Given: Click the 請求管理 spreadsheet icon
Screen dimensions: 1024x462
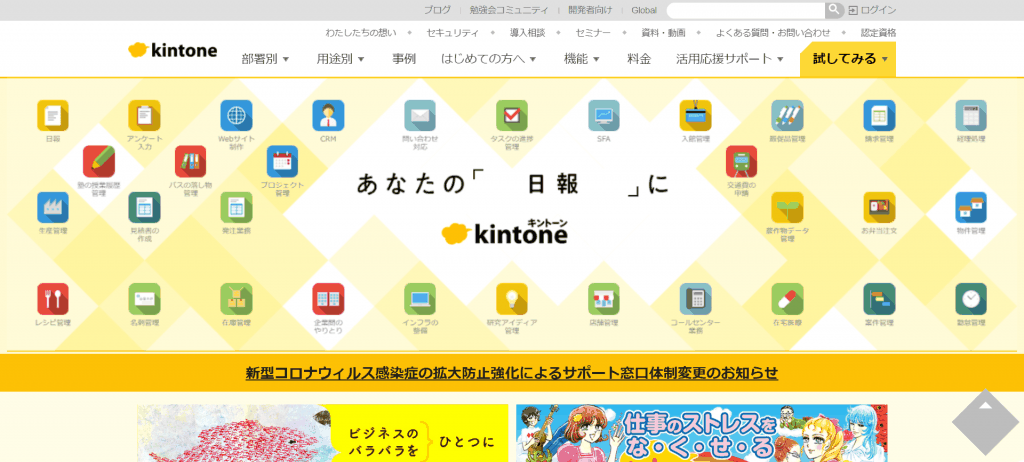Looking at the screenshot, I should click(879, 116).
